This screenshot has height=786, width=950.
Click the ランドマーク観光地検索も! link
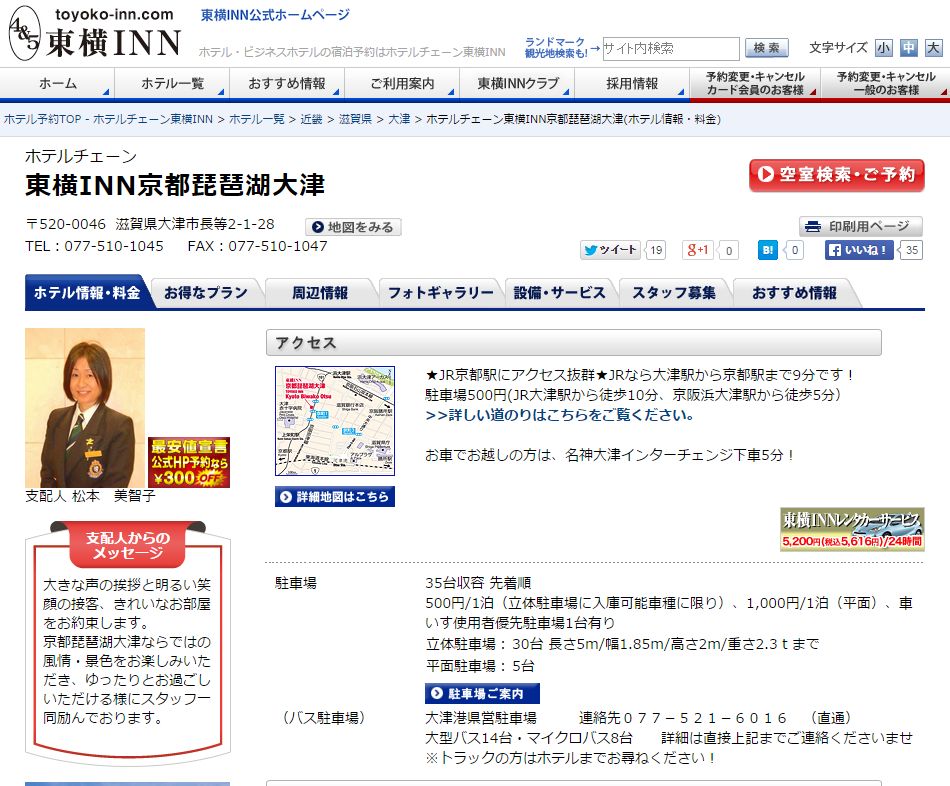click(556, 48)
